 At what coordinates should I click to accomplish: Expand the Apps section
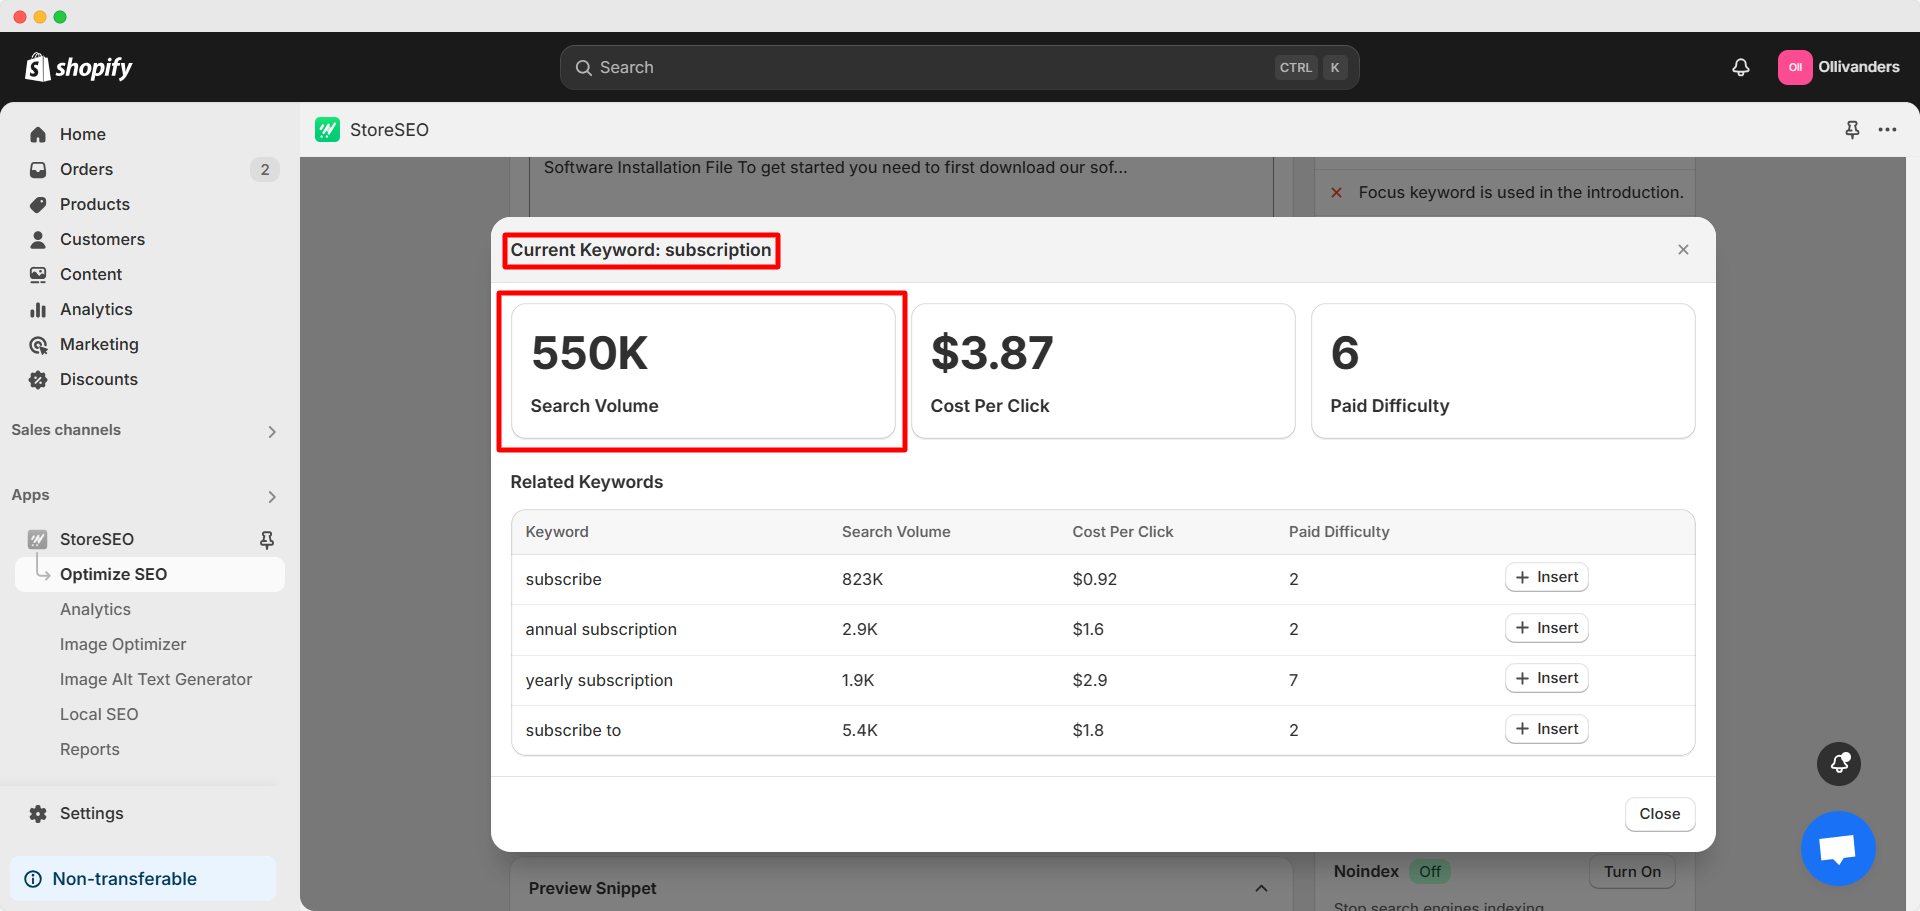[271, 496]
